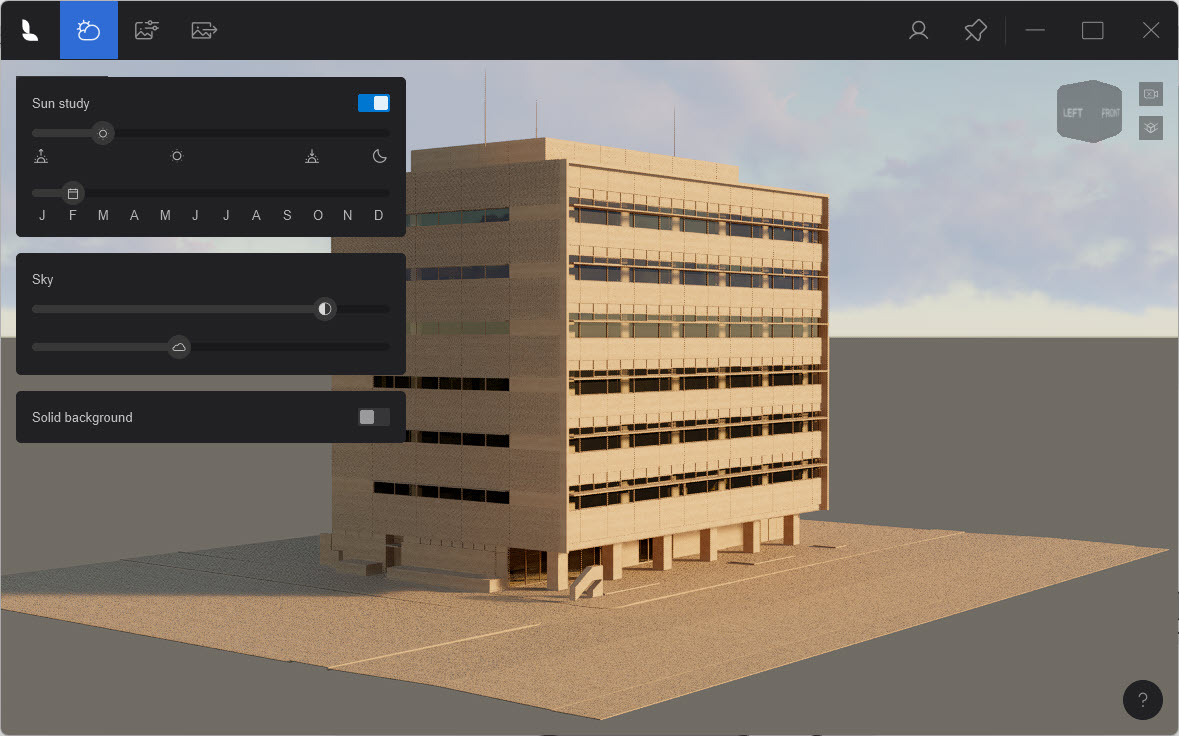Select the sunset icon
The image size is (1179, 736).
(312, 156)
